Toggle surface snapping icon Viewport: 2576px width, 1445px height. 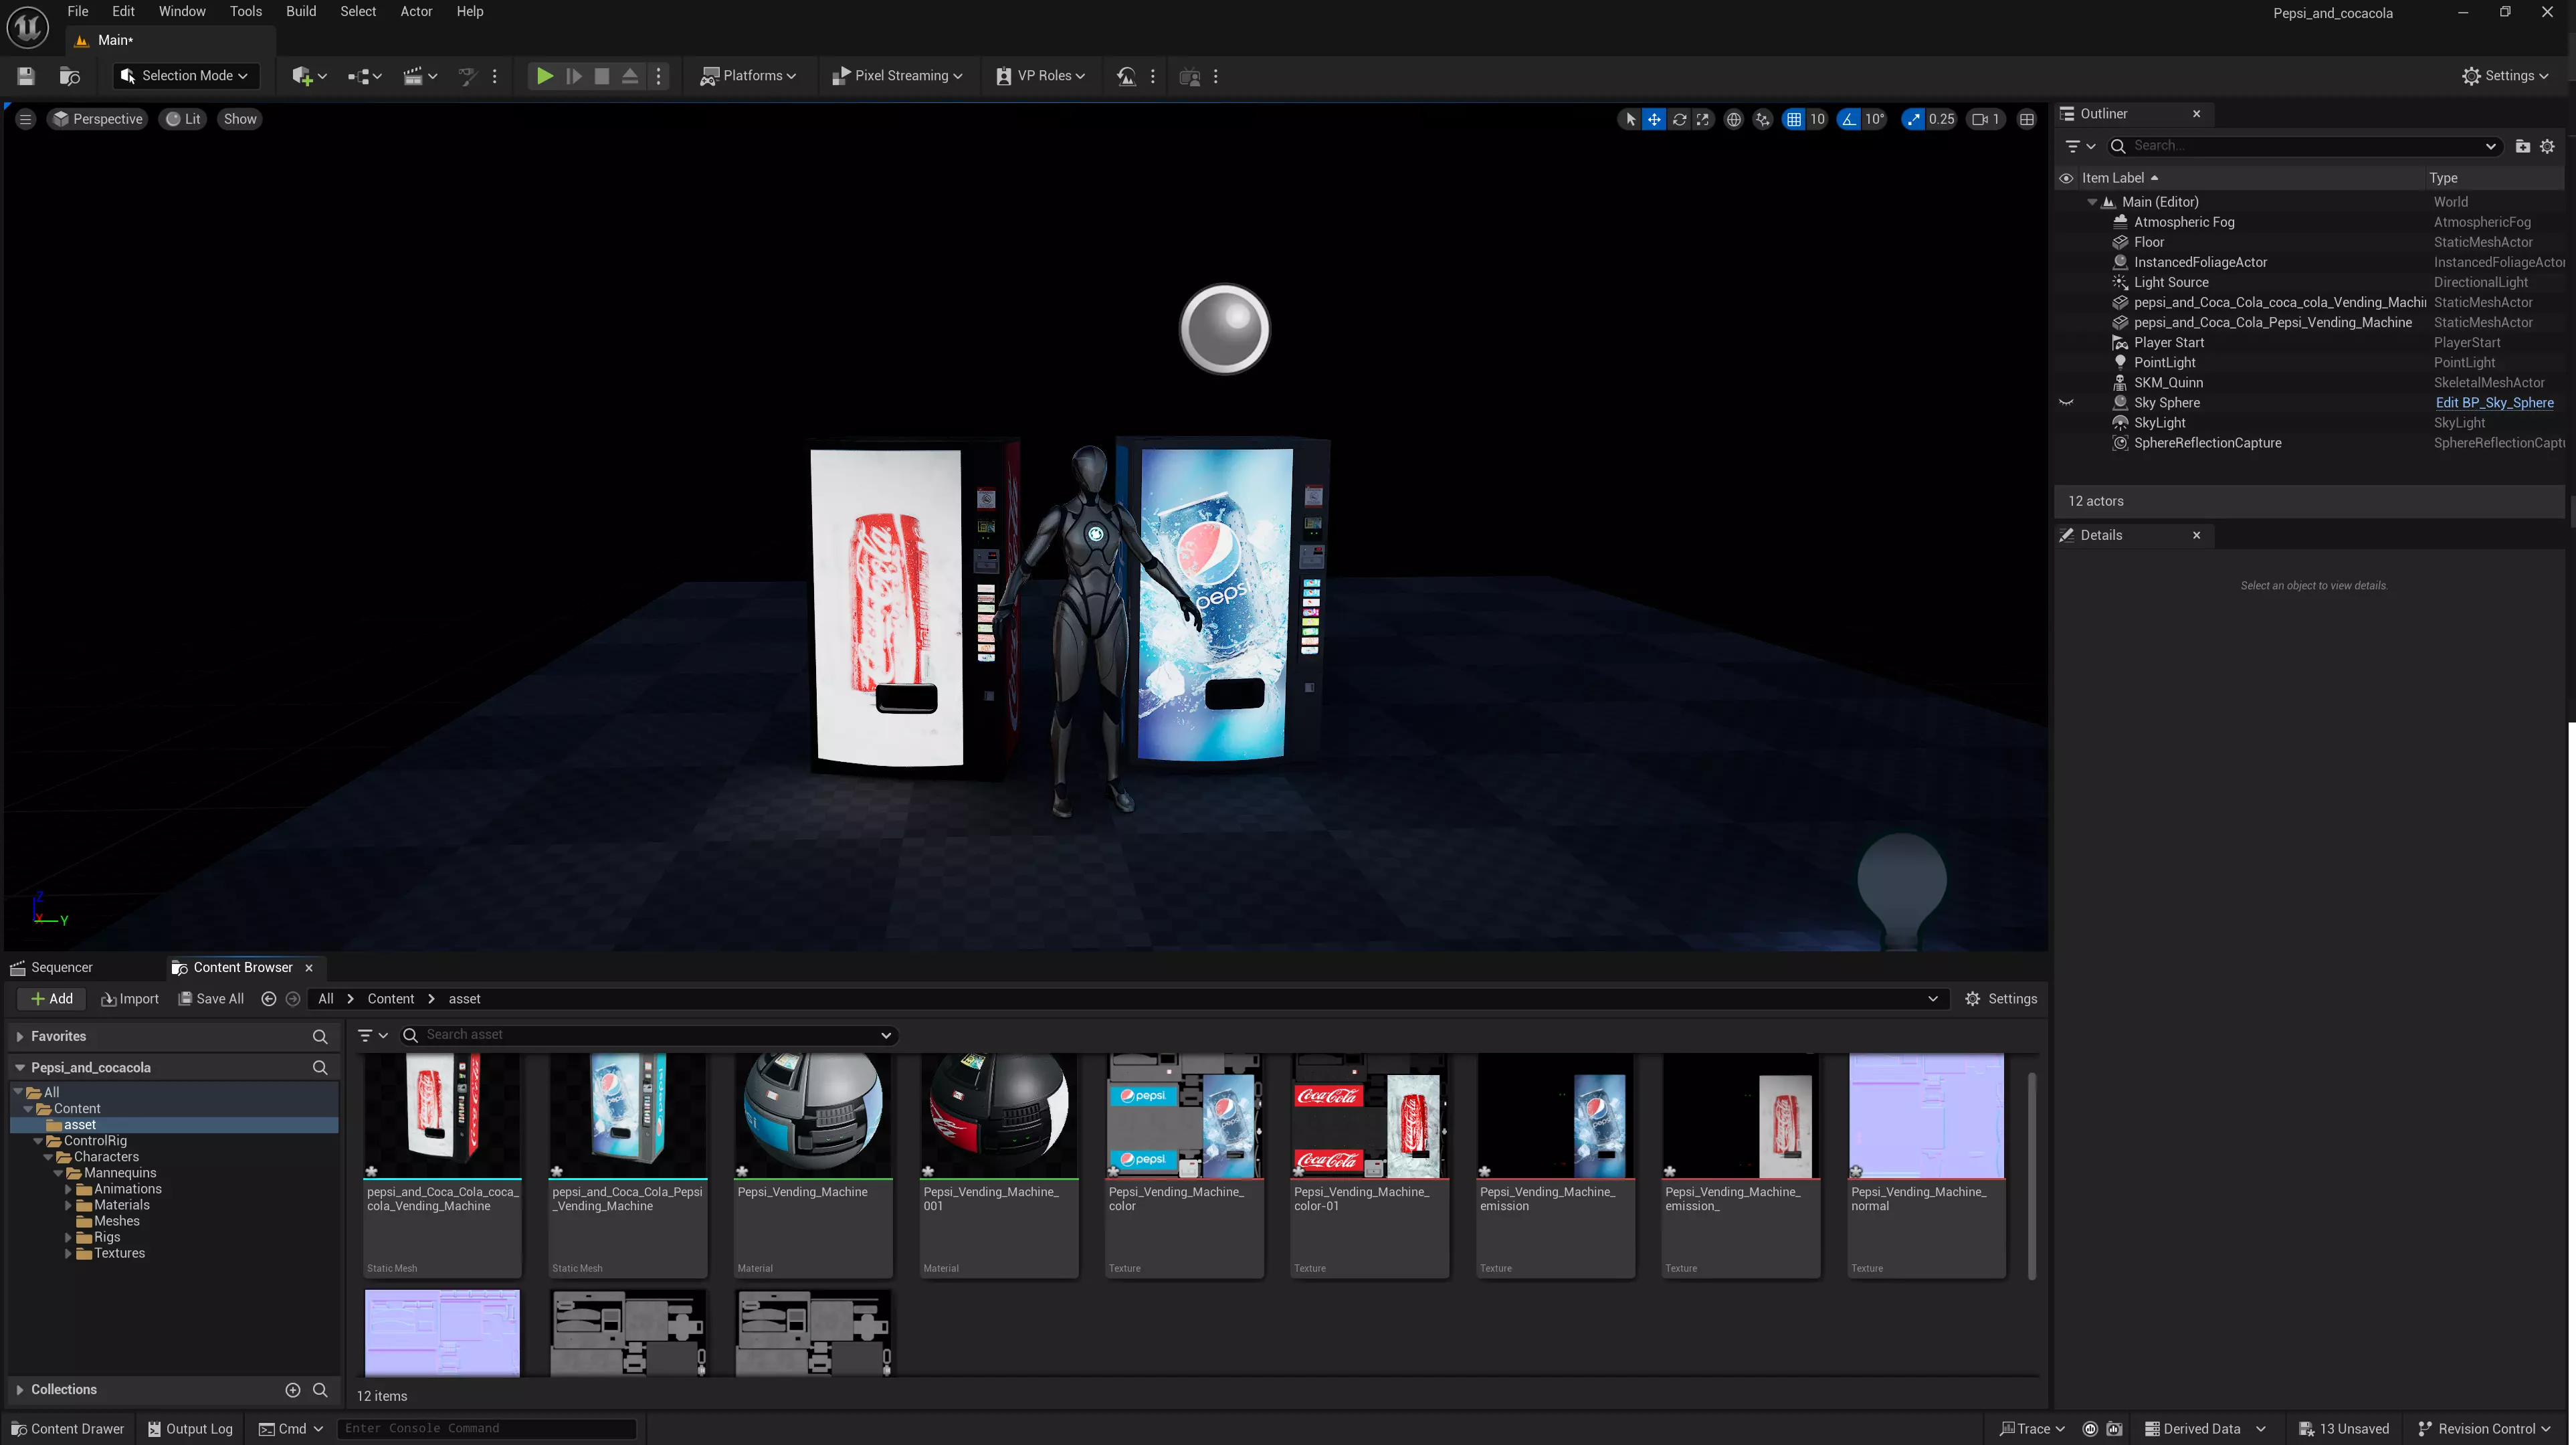pos(1762,119)
